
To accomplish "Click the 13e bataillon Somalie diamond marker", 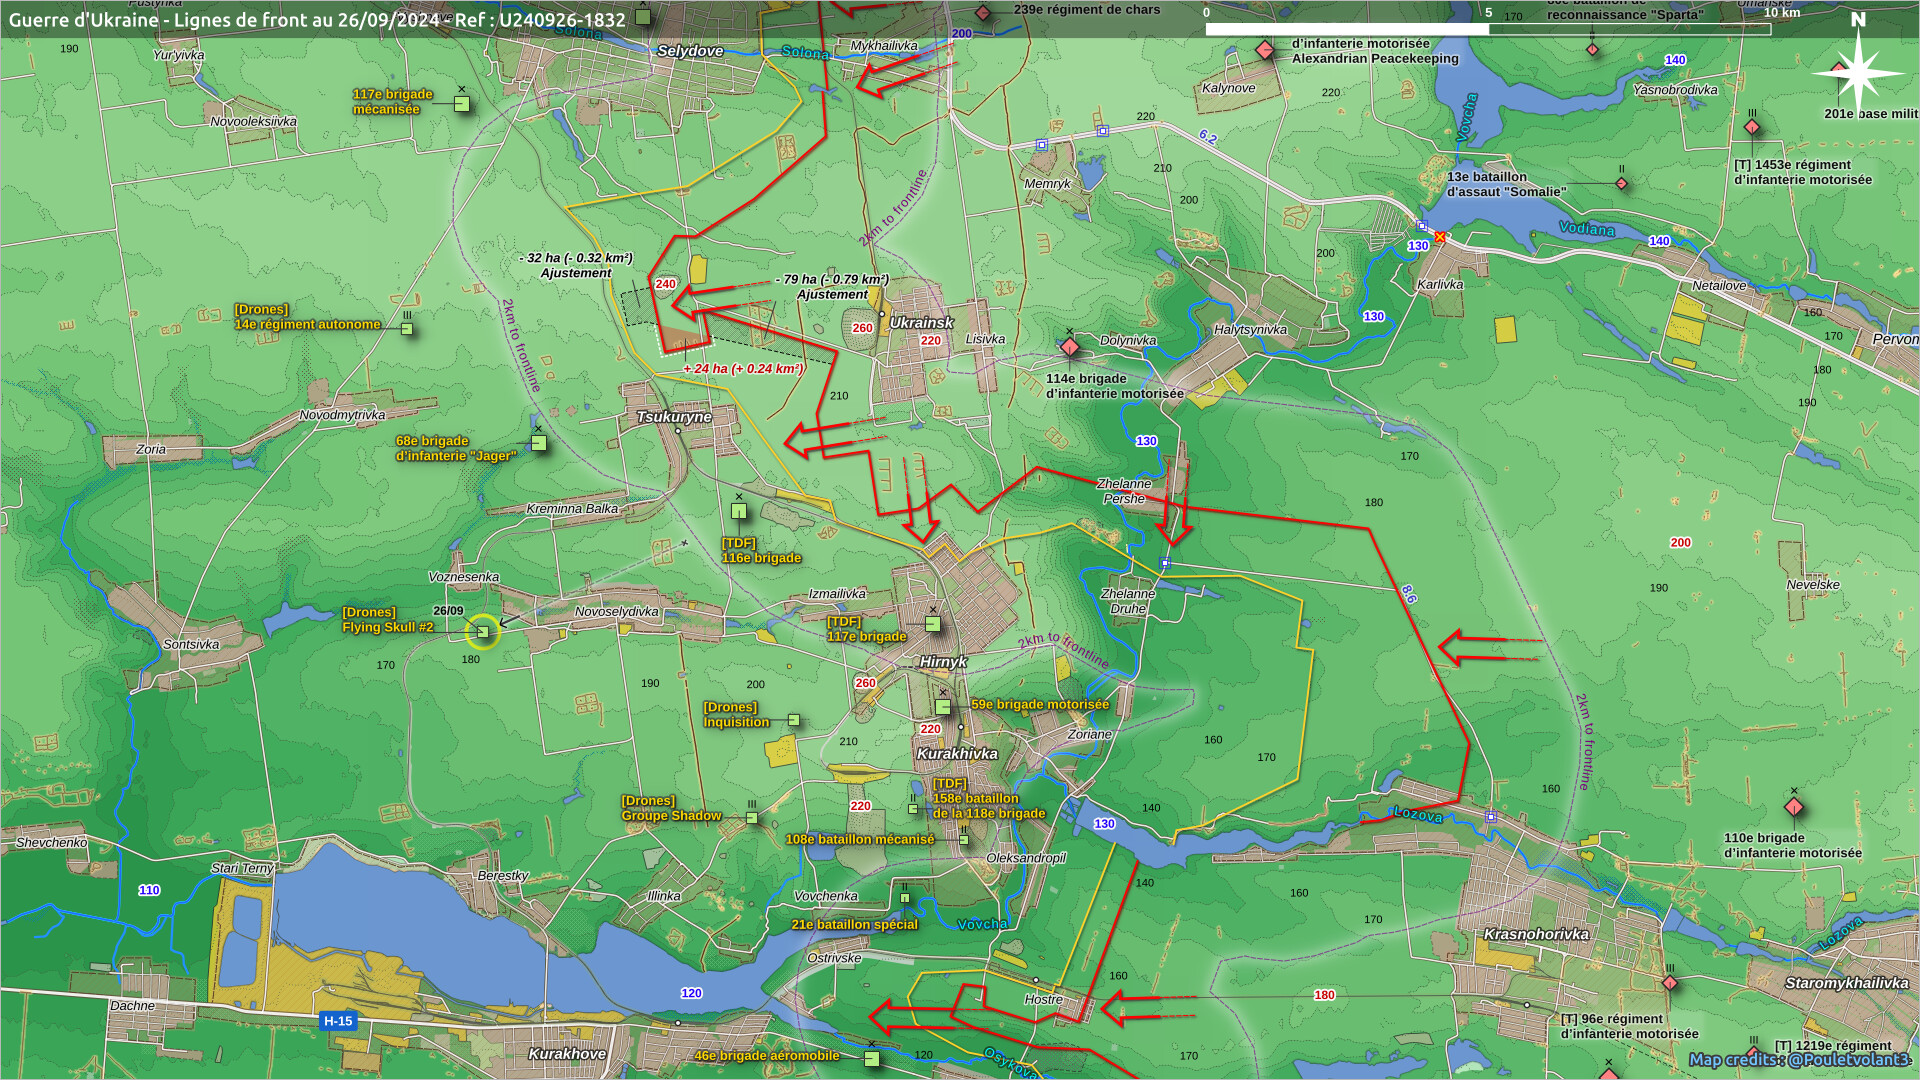I will (x=1621, y=184).
